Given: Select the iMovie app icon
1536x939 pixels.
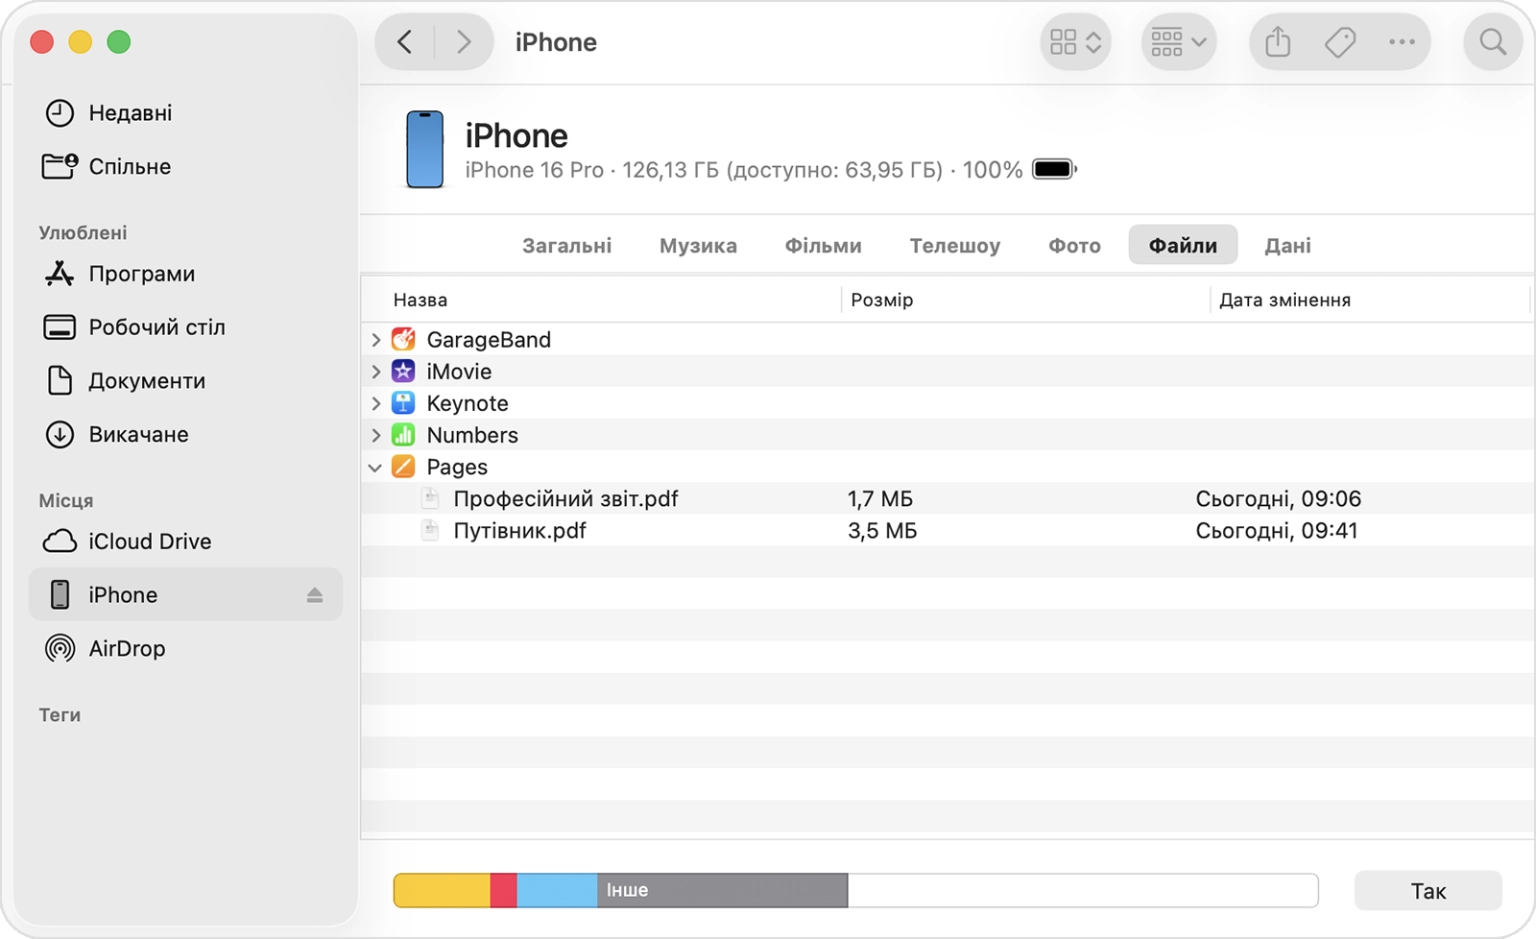Looking at the screenshot, I should [x=403, y=371].
